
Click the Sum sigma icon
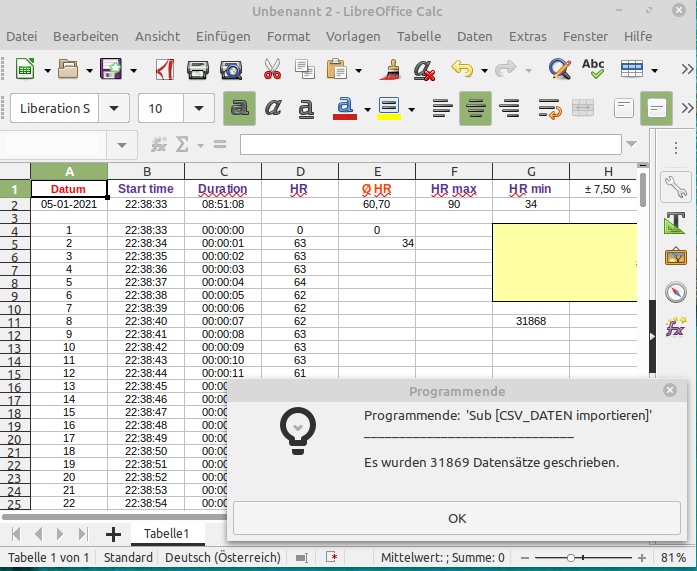[x=182, y=144]
